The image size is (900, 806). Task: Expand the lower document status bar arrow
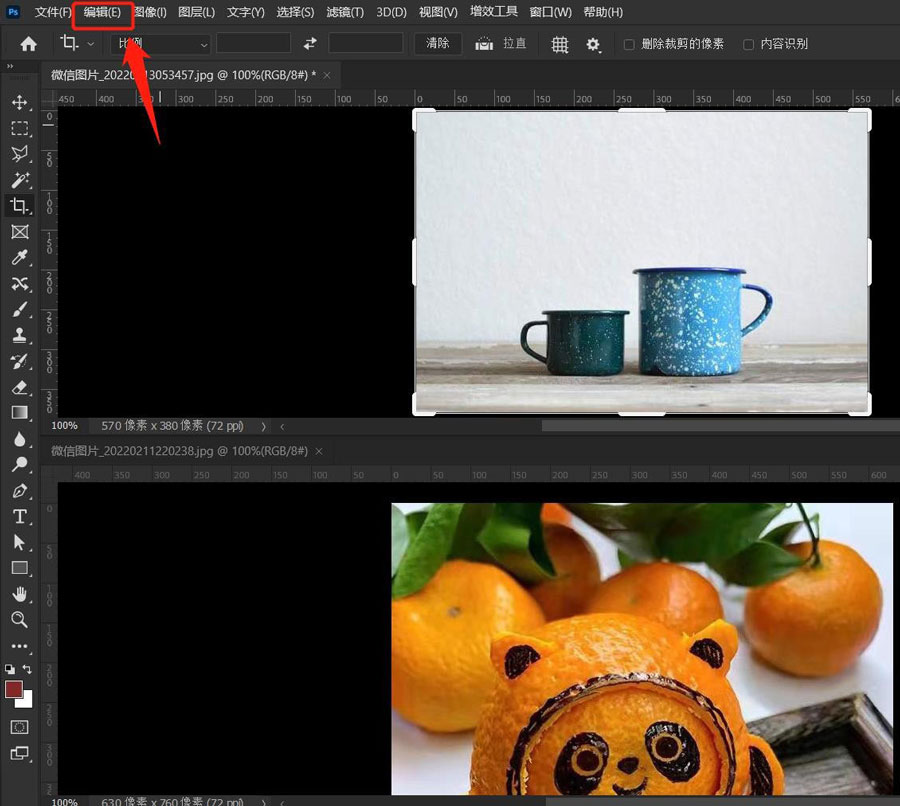pyautogui.click(x=263, y=801)
